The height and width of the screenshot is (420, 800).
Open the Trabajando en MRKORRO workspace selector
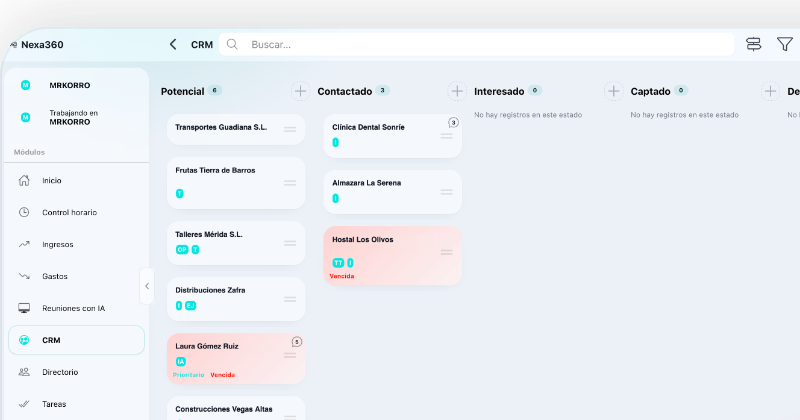click(x=77, y=117)
